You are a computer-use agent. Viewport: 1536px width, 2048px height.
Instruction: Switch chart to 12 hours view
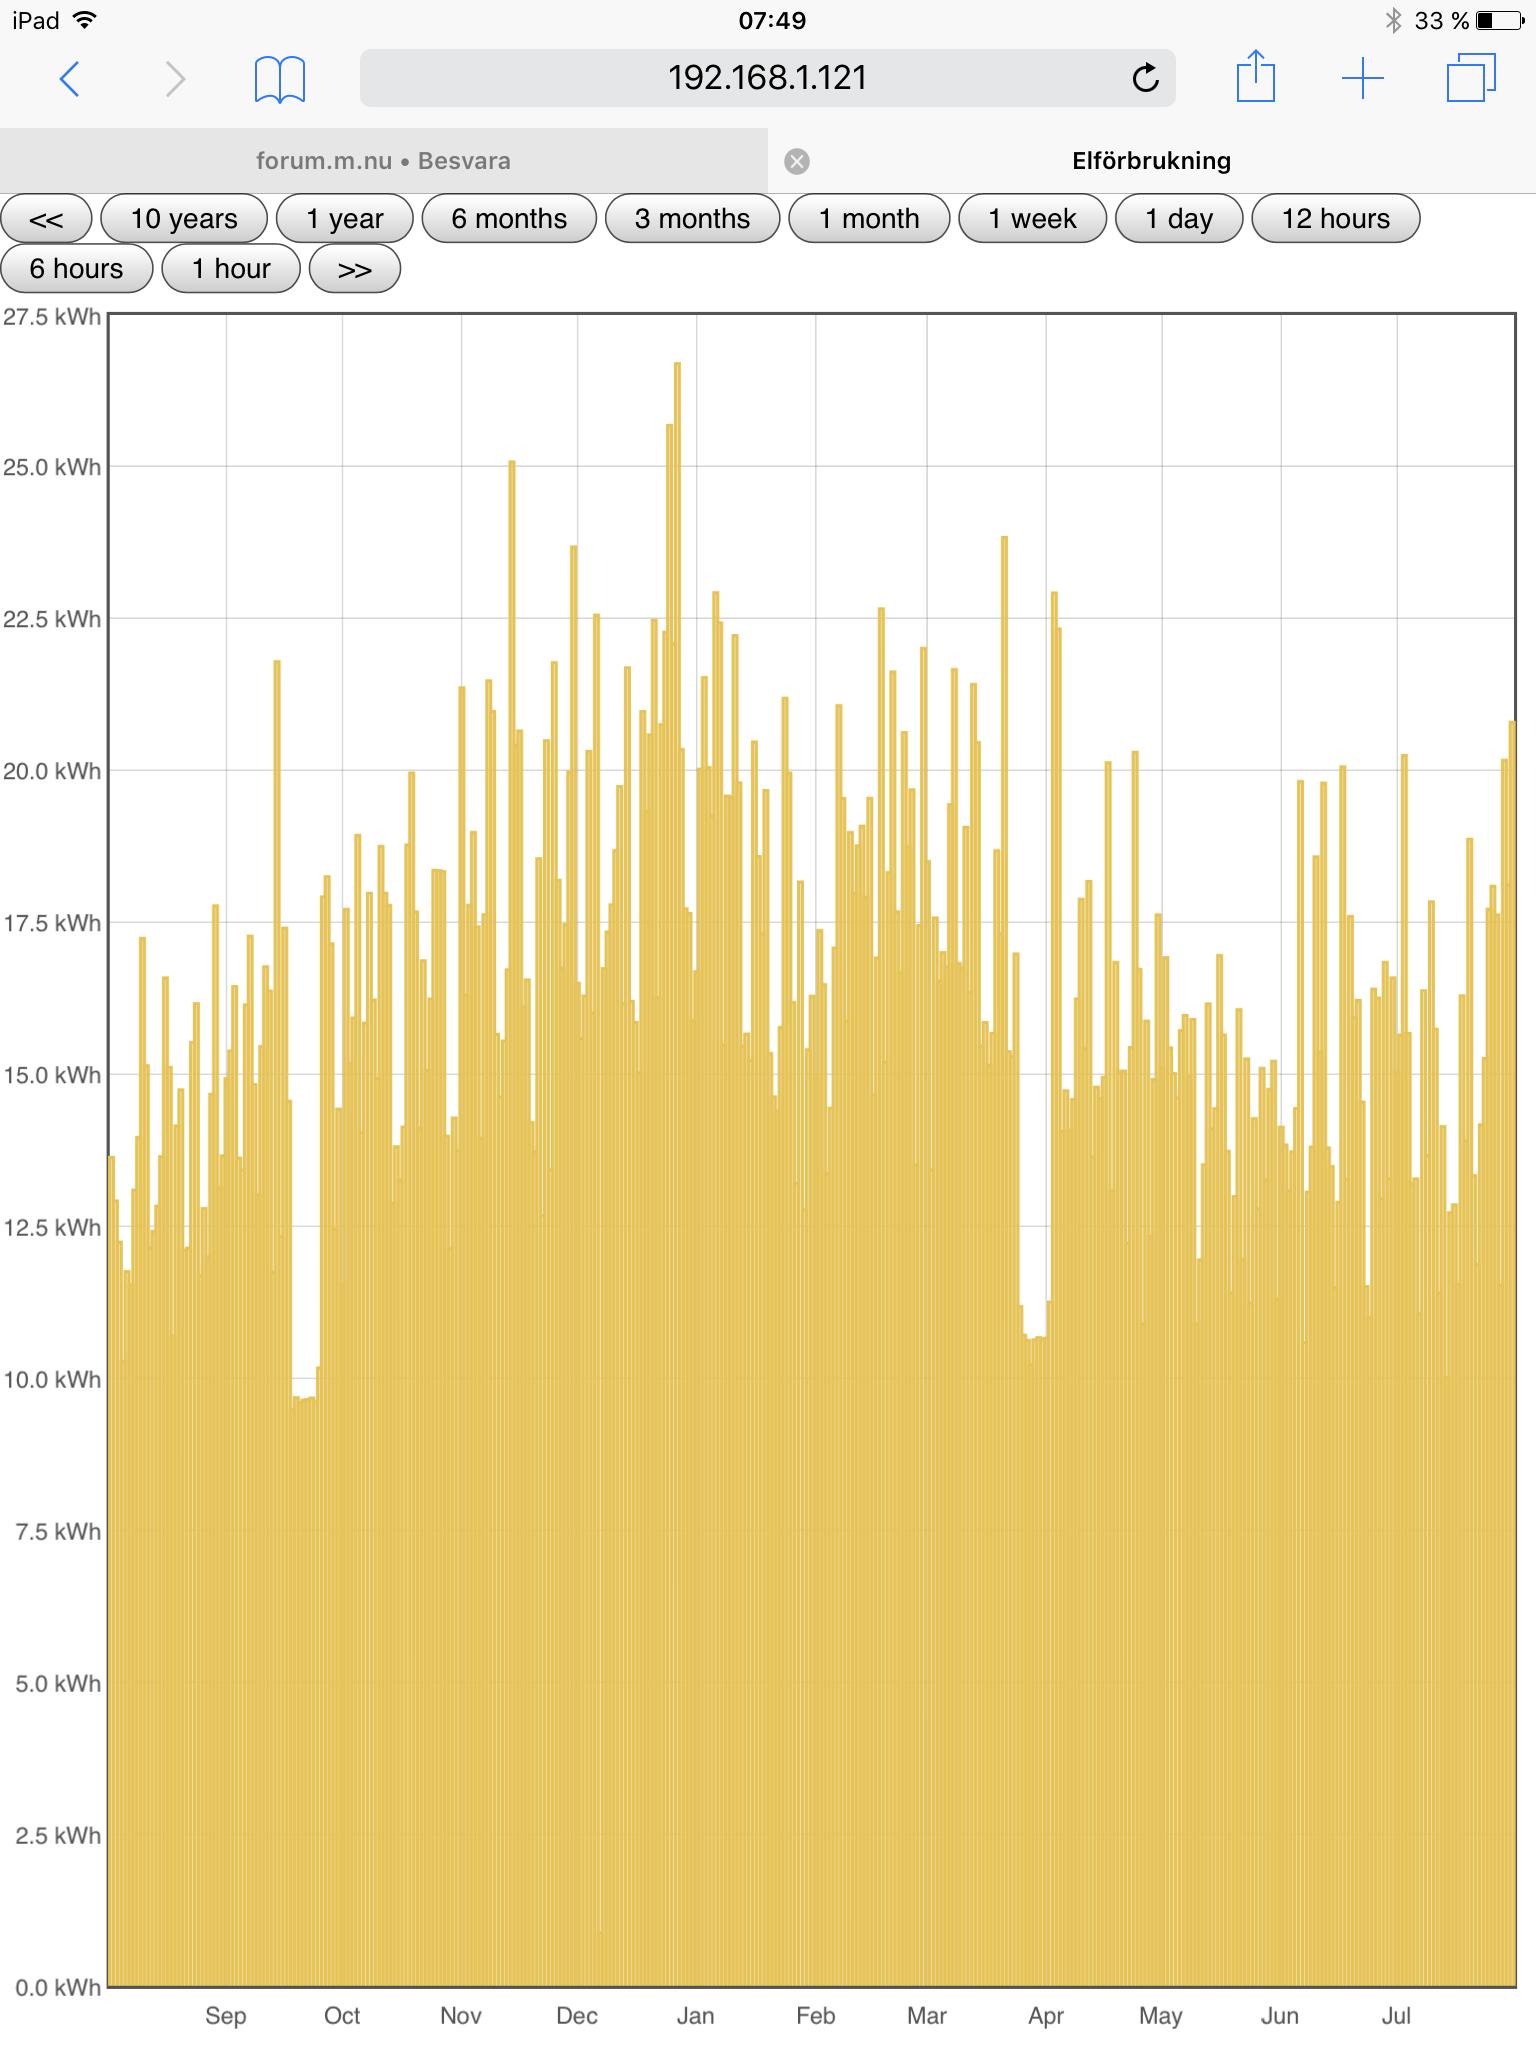(x=1335, y=219)
